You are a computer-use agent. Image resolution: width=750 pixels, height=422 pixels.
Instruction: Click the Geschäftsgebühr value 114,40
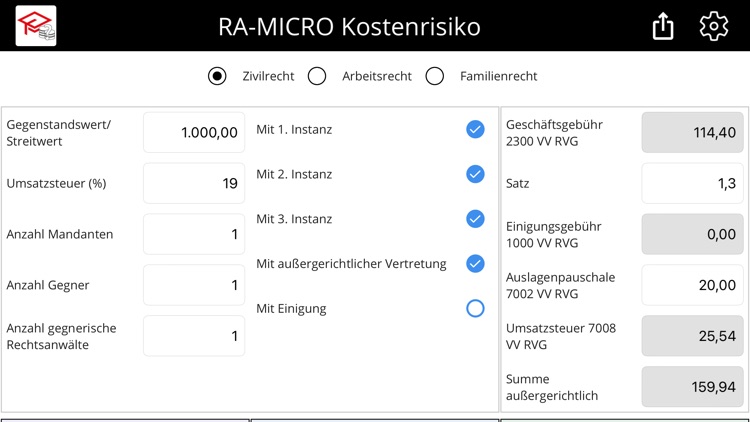click(693, 133)
